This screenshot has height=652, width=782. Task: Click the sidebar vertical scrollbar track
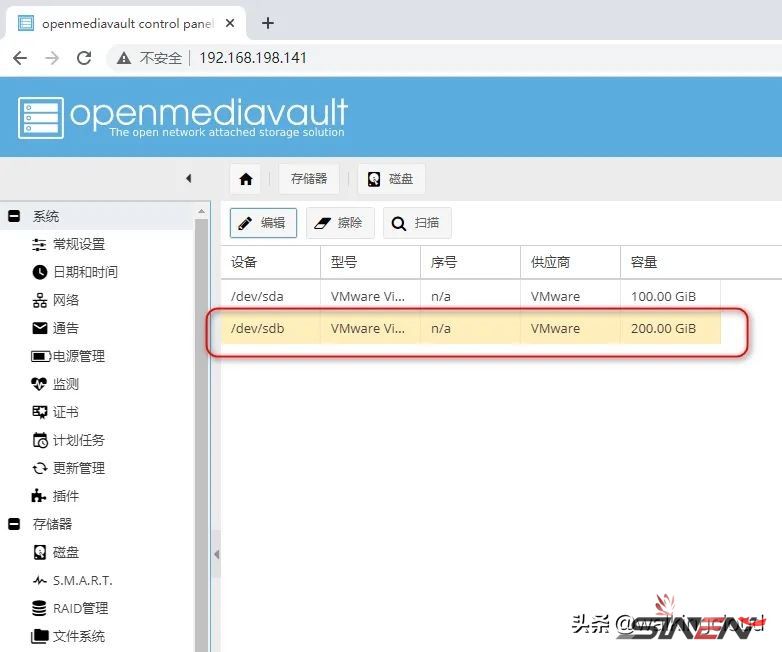point(201,434)
